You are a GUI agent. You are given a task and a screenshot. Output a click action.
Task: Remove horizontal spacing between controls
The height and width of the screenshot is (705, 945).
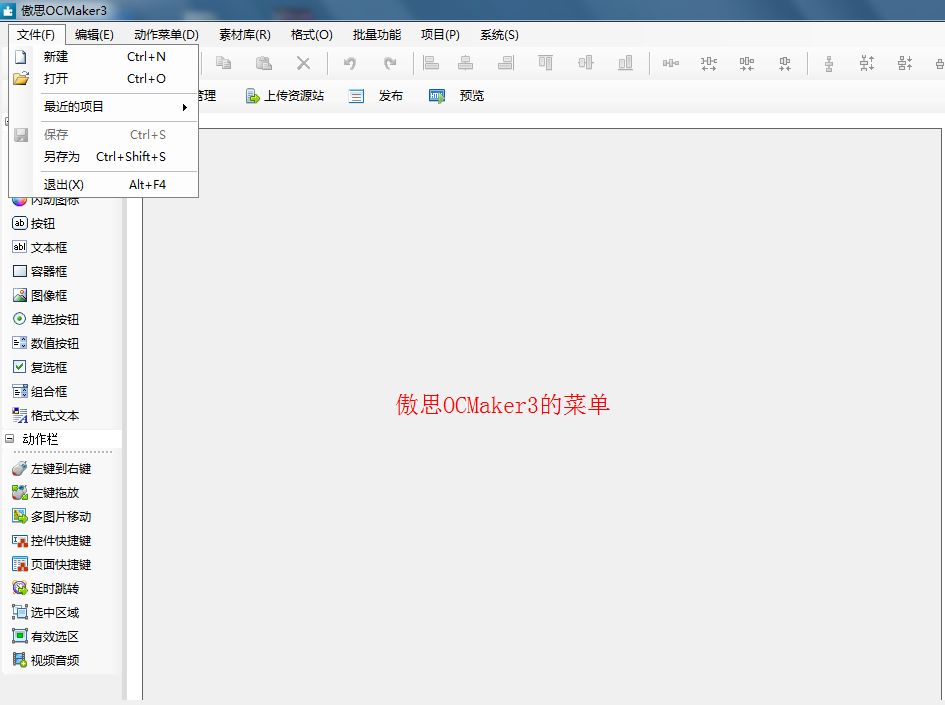pos(785,63)
